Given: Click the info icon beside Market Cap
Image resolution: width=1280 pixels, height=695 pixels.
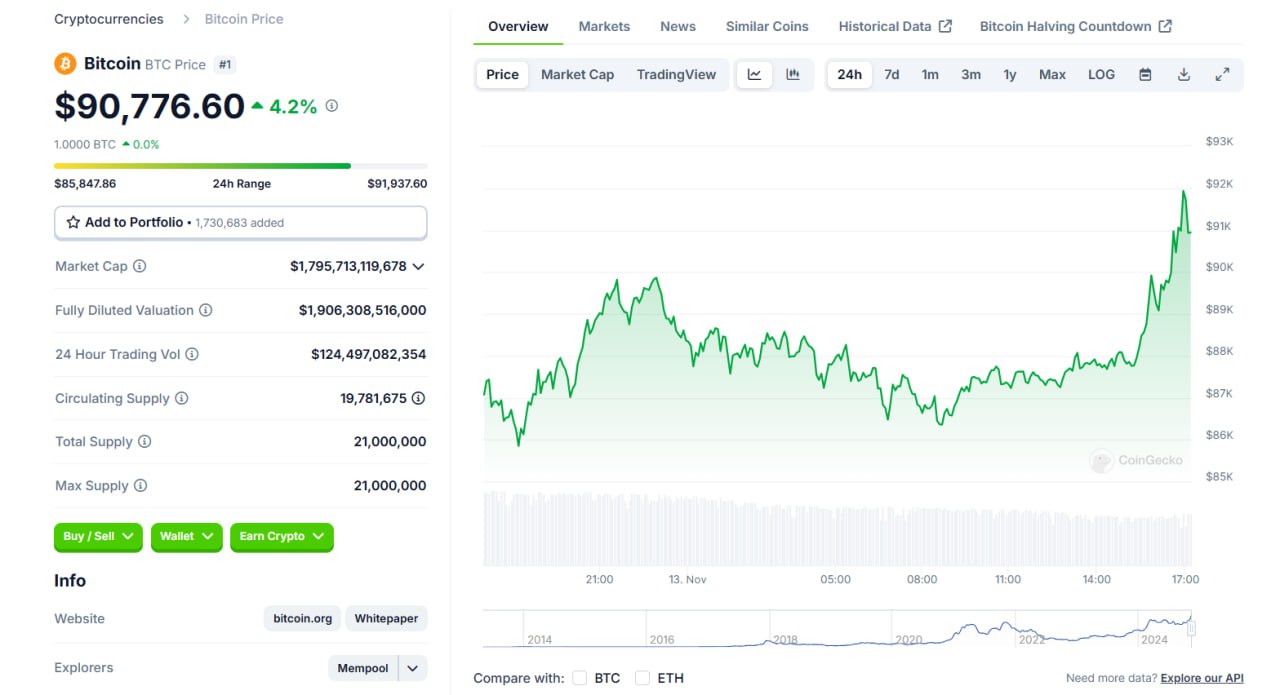Looking at the screenshot, I should click(x=140, y=266).
